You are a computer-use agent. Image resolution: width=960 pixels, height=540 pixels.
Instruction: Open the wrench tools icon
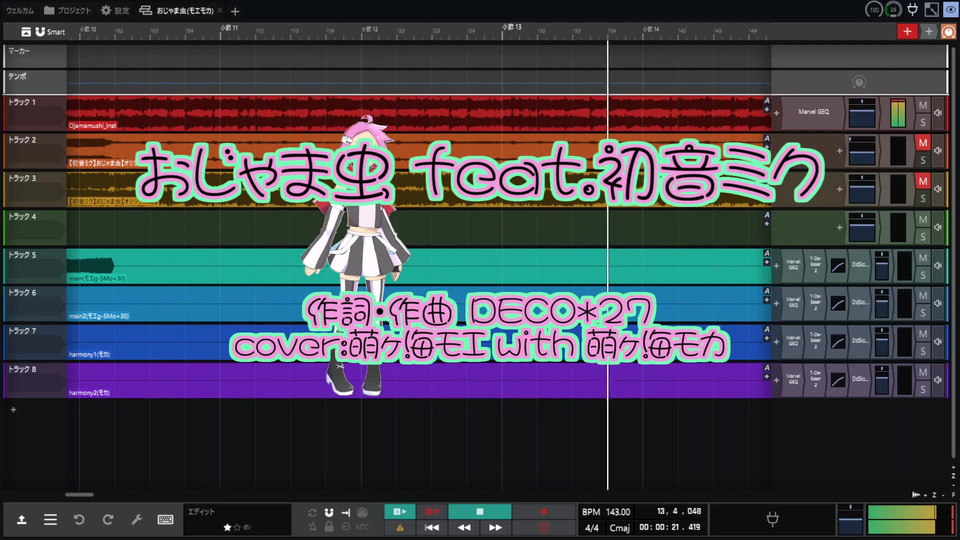(x=137, y=520)
